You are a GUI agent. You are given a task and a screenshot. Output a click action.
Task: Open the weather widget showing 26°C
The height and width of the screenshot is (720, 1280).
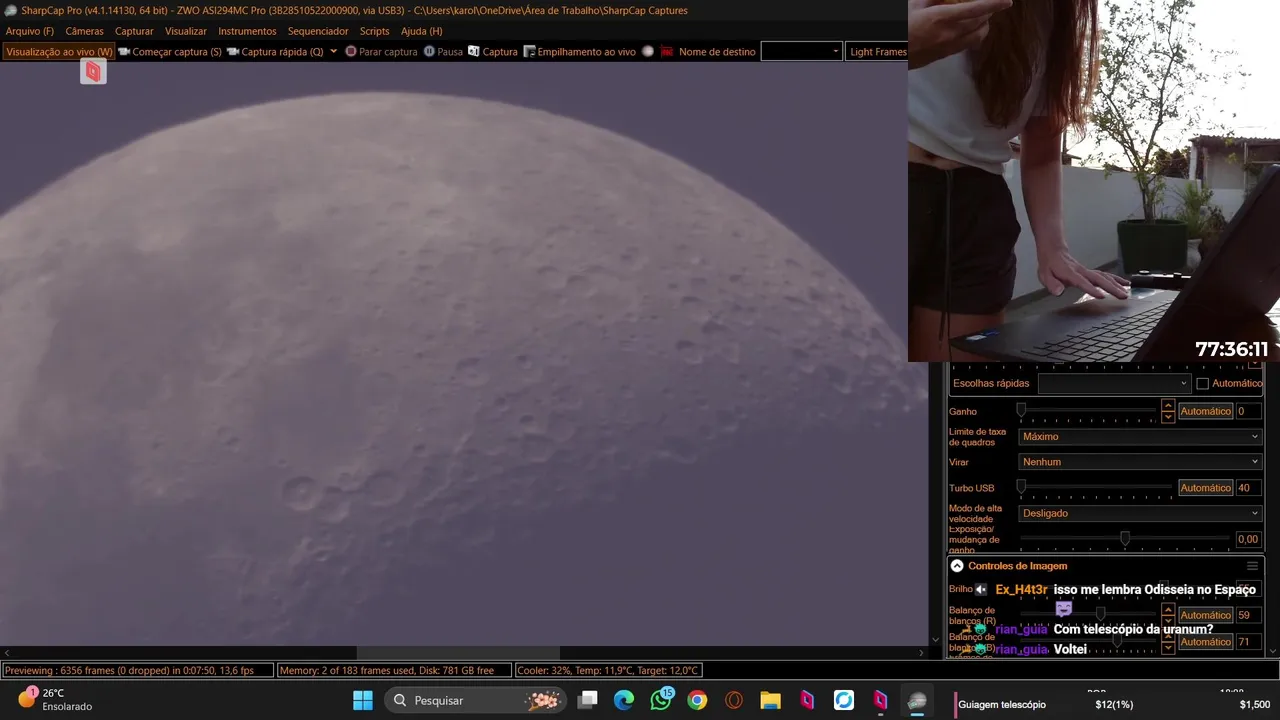click(55, 699)
